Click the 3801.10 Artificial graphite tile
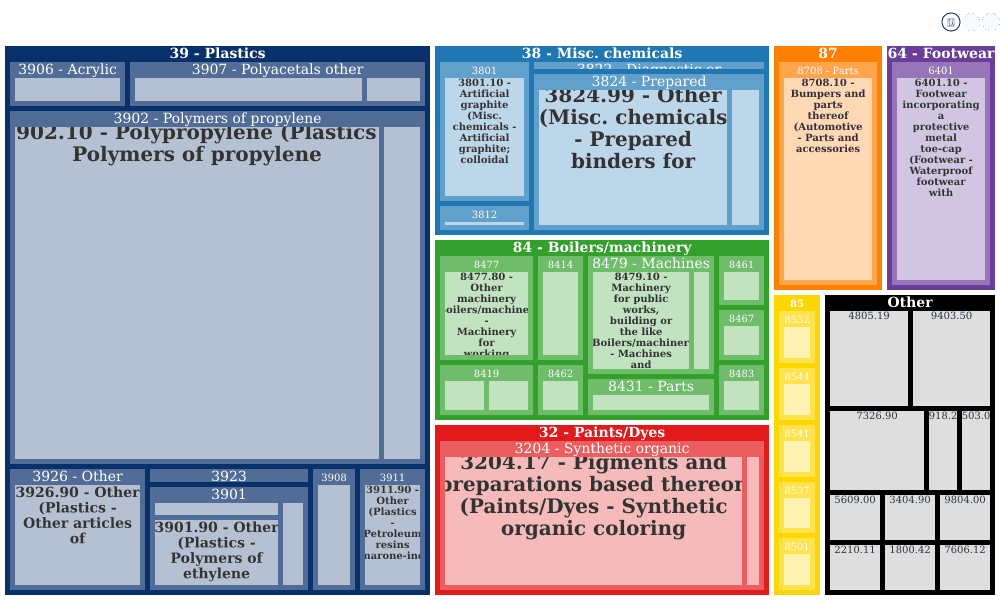The width and height of the screenshot is (1000, 600). (x=484, y=137)
